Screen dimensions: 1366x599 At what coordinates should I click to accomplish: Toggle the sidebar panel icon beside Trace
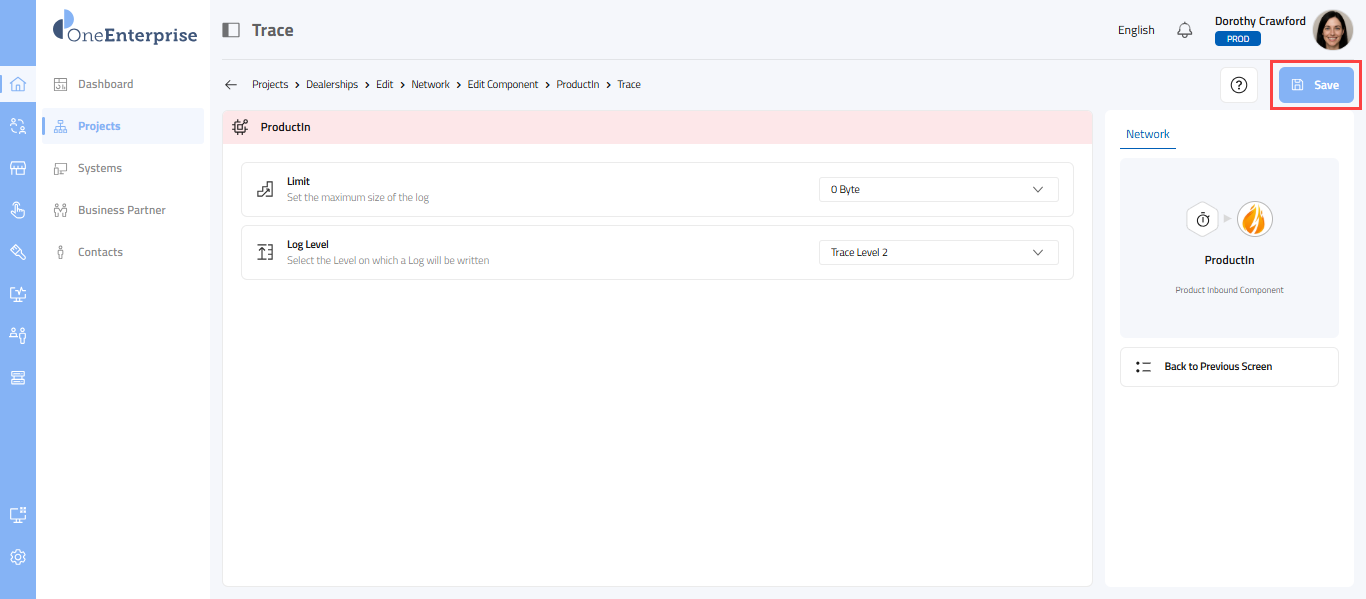[231, 30]
